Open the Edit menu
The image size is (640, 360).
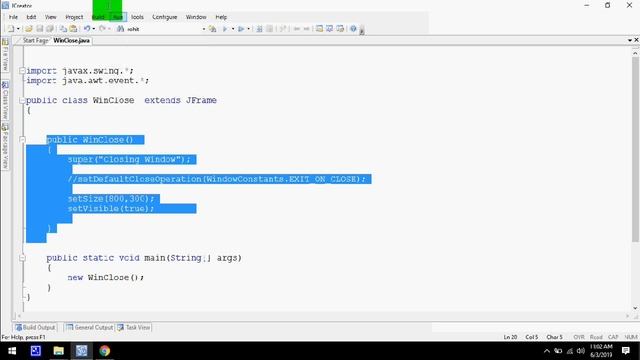coord(31,17)
